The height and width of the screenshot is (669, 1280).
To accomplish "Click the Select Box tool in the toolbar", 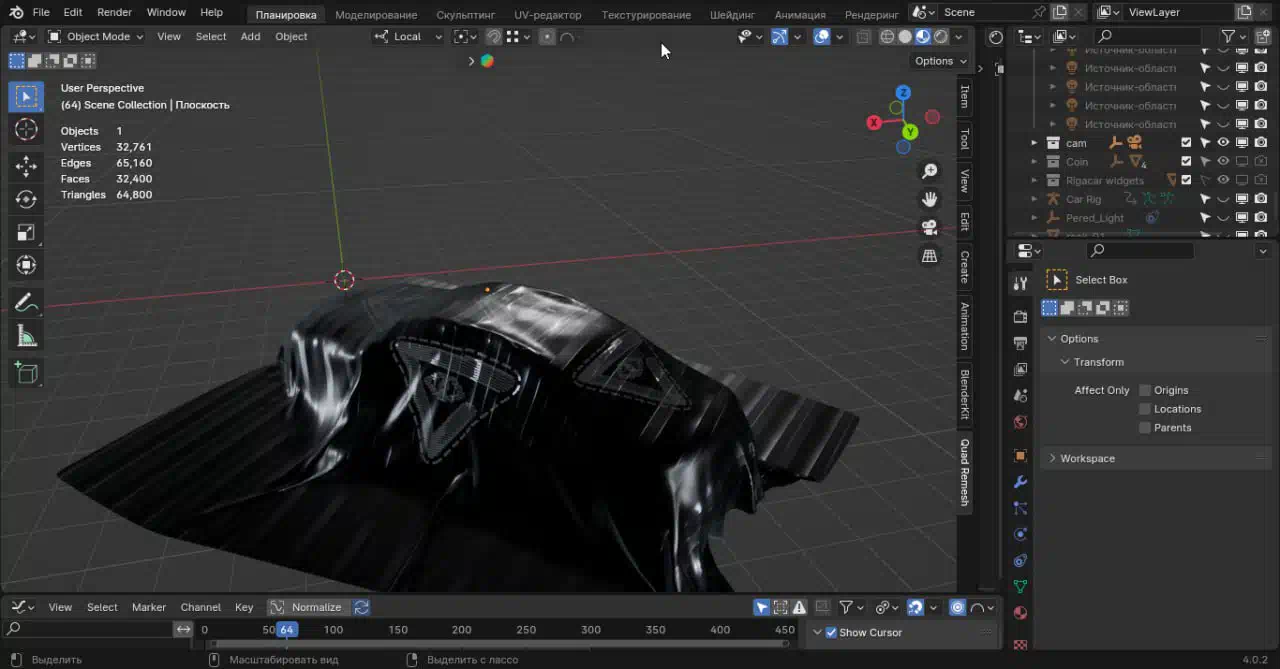I will point(26,96).
